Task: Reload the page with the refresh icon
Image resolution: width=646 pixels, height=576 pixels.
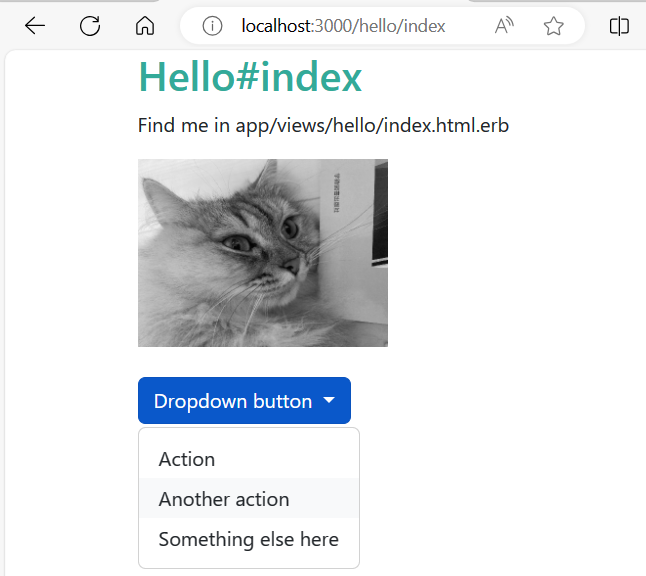Action: pyautogui.click(x=90, y=26)
